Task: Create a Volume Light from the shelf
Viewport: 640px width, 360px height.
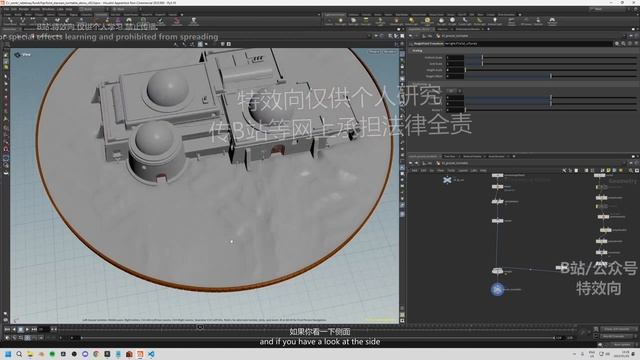Action: coord(396,21)
